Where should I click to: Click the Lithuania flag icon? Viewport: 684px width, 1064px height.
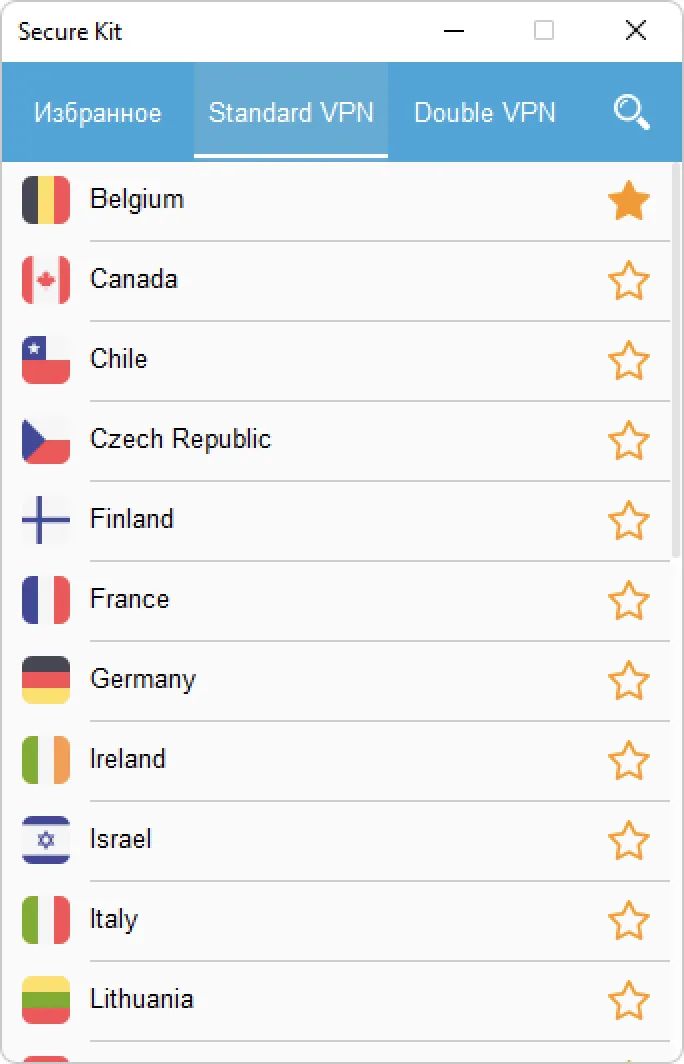click(46, 1000)
